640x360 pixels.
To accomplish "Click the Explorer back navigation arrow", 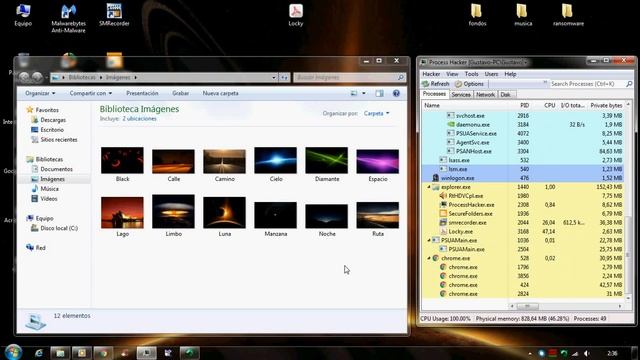I will 24,77.
